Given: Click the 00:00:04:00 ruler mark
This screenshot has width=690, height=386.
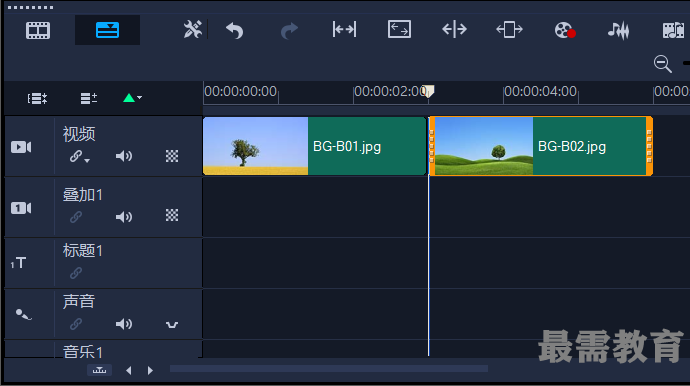Looking at the screenshot, I should (540, 92).
